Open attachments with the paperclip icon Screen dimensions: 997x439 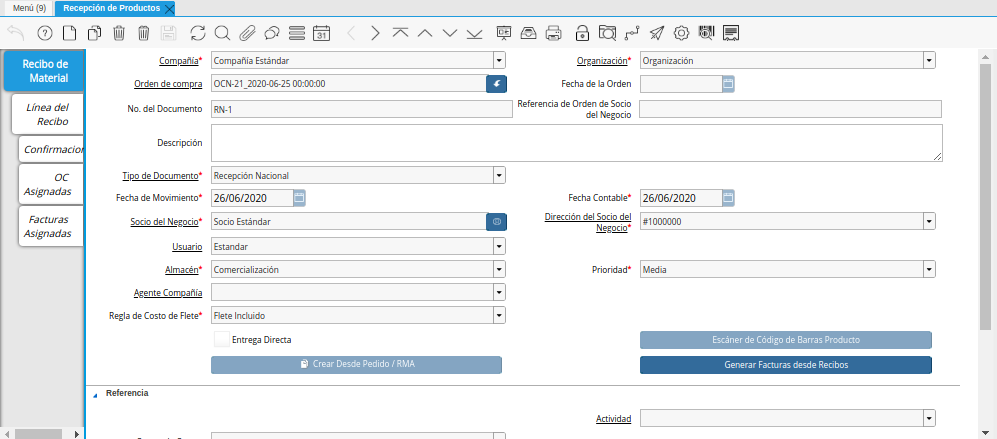(247, 33)
